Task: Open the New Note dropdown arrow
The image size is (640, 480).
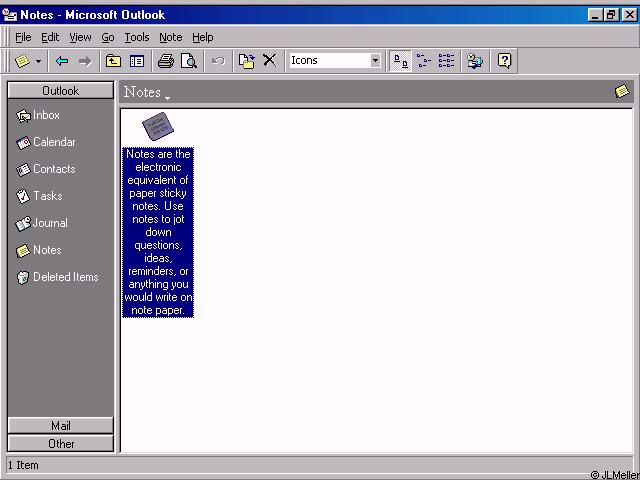Action: [39, 61]
